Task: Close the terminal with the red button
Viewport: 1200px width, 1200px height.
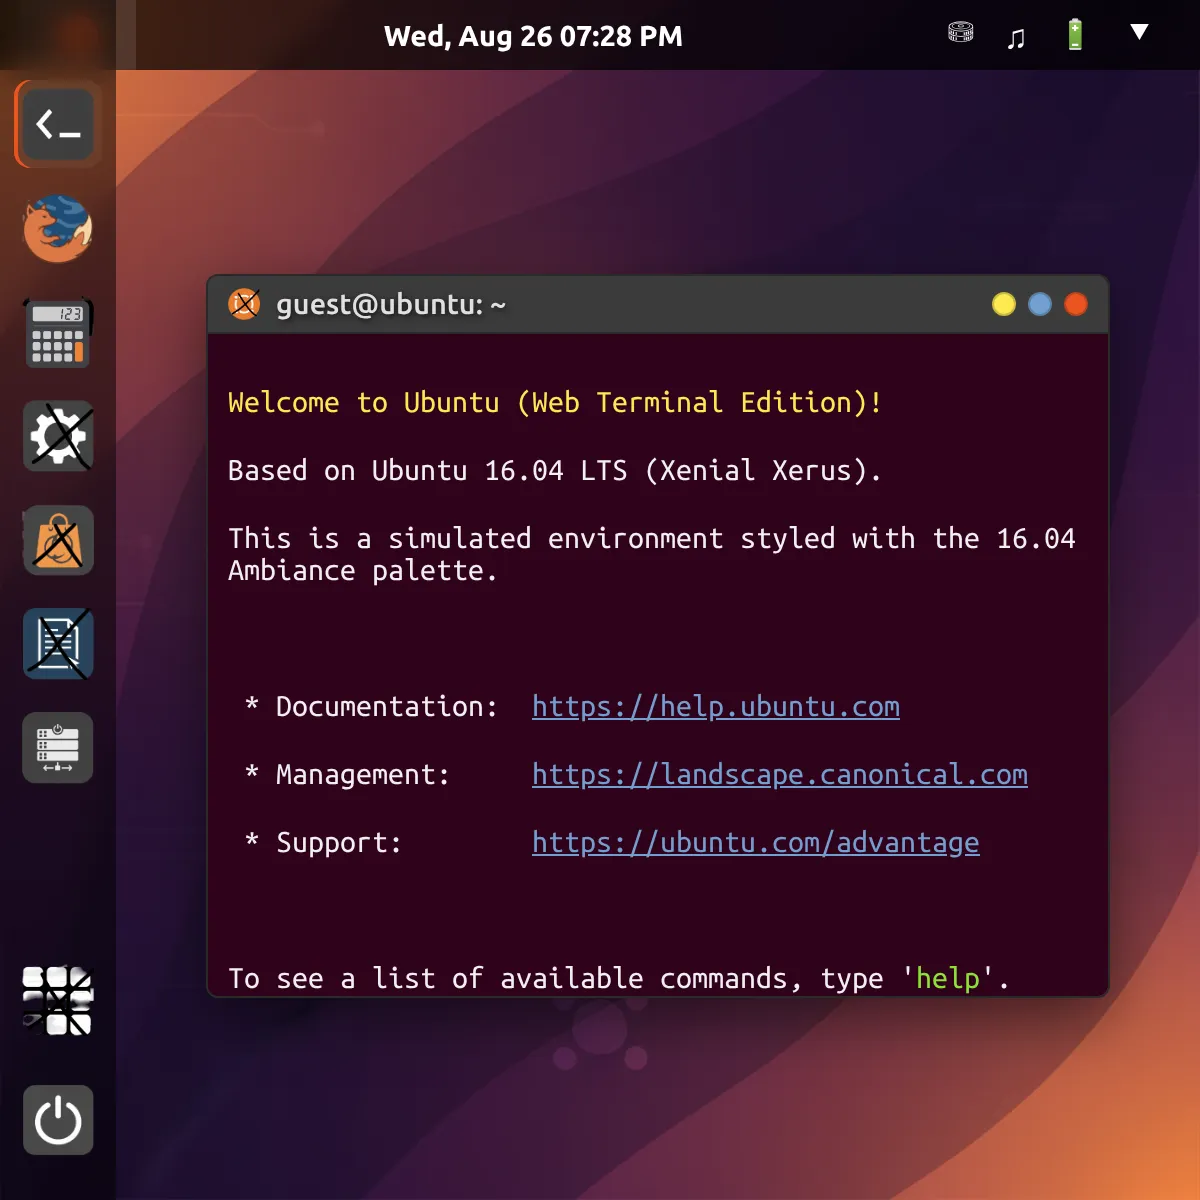Action: pos(1076,304)
